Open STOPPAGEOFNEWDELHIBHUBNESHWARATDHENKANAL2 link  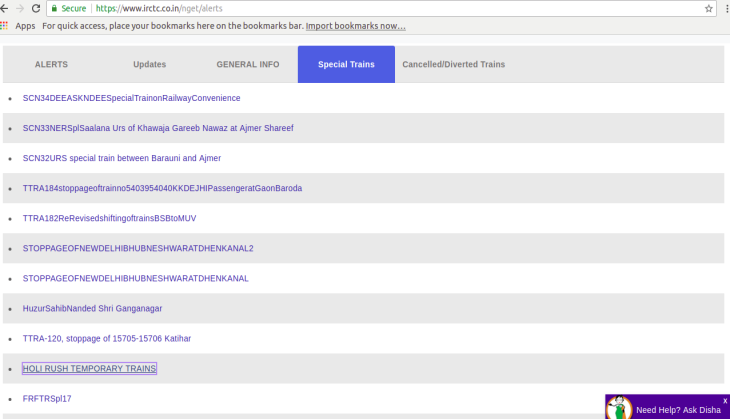[138, 249]
